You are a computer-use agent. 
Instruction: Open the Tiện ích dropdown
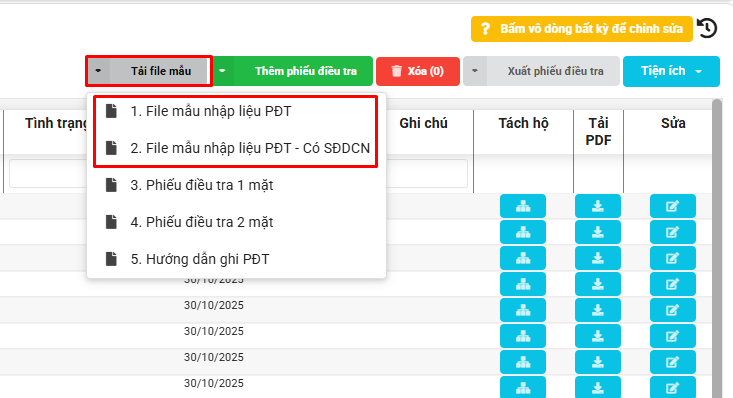[671, 71]
